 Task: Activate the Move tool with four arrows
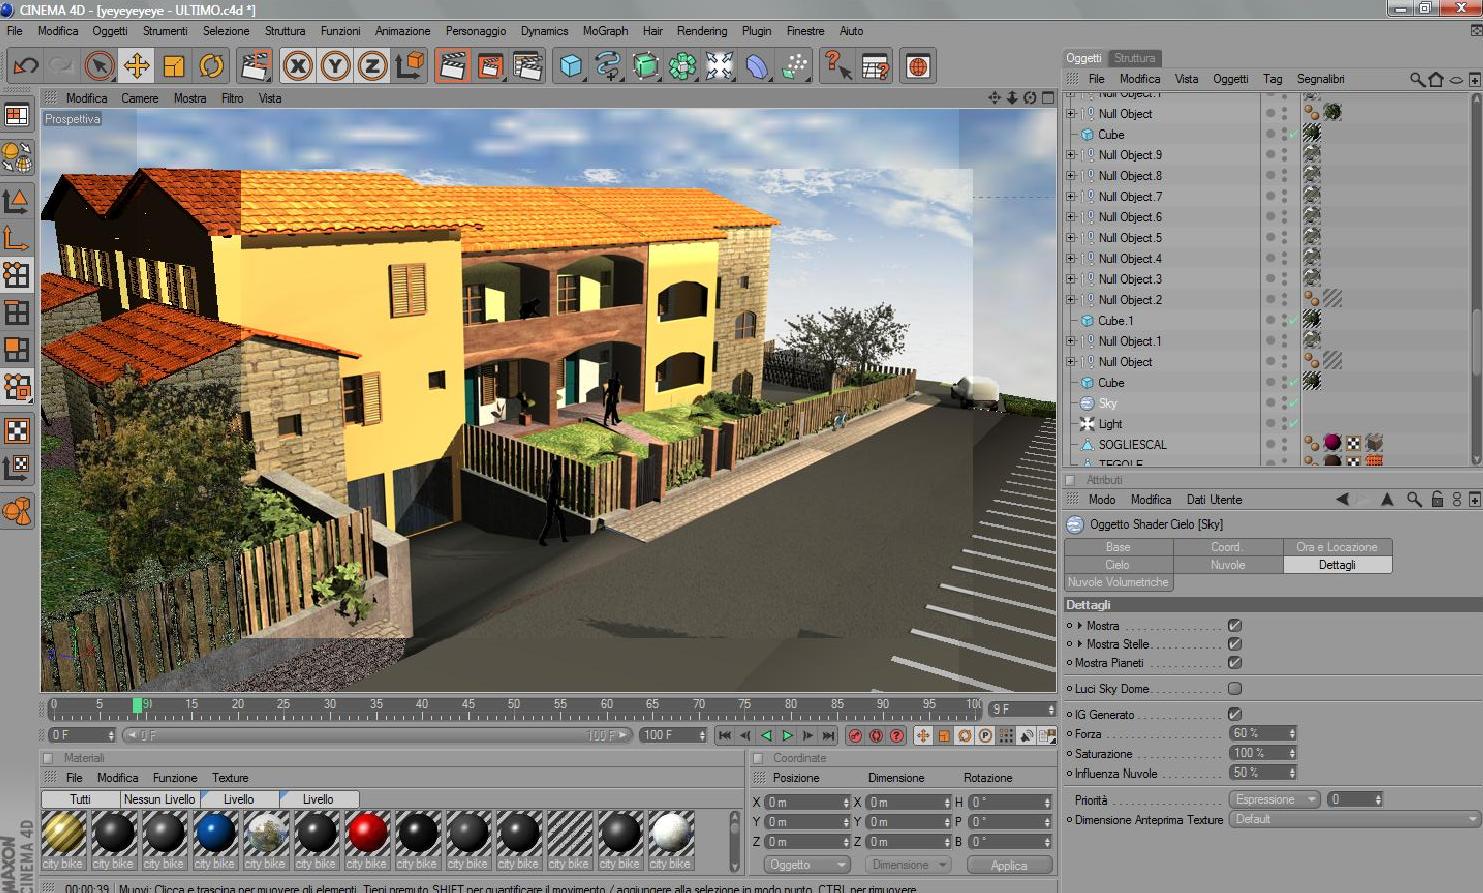(x=136, y=66)
